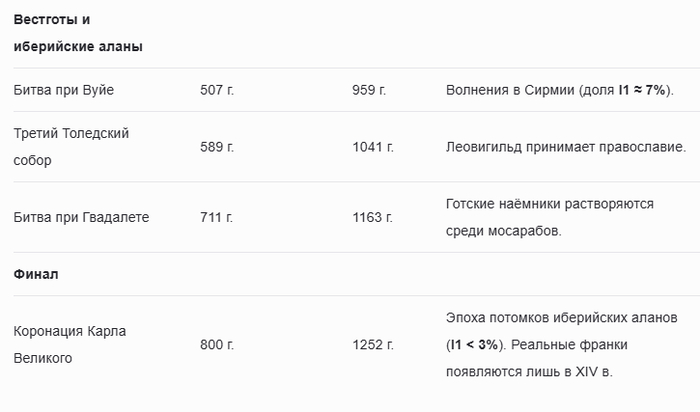Image resolution: width=700 pixels, height=412 pixels.
Task: Select the 'Коронация Карла Великого' cell
Action: 70,344
